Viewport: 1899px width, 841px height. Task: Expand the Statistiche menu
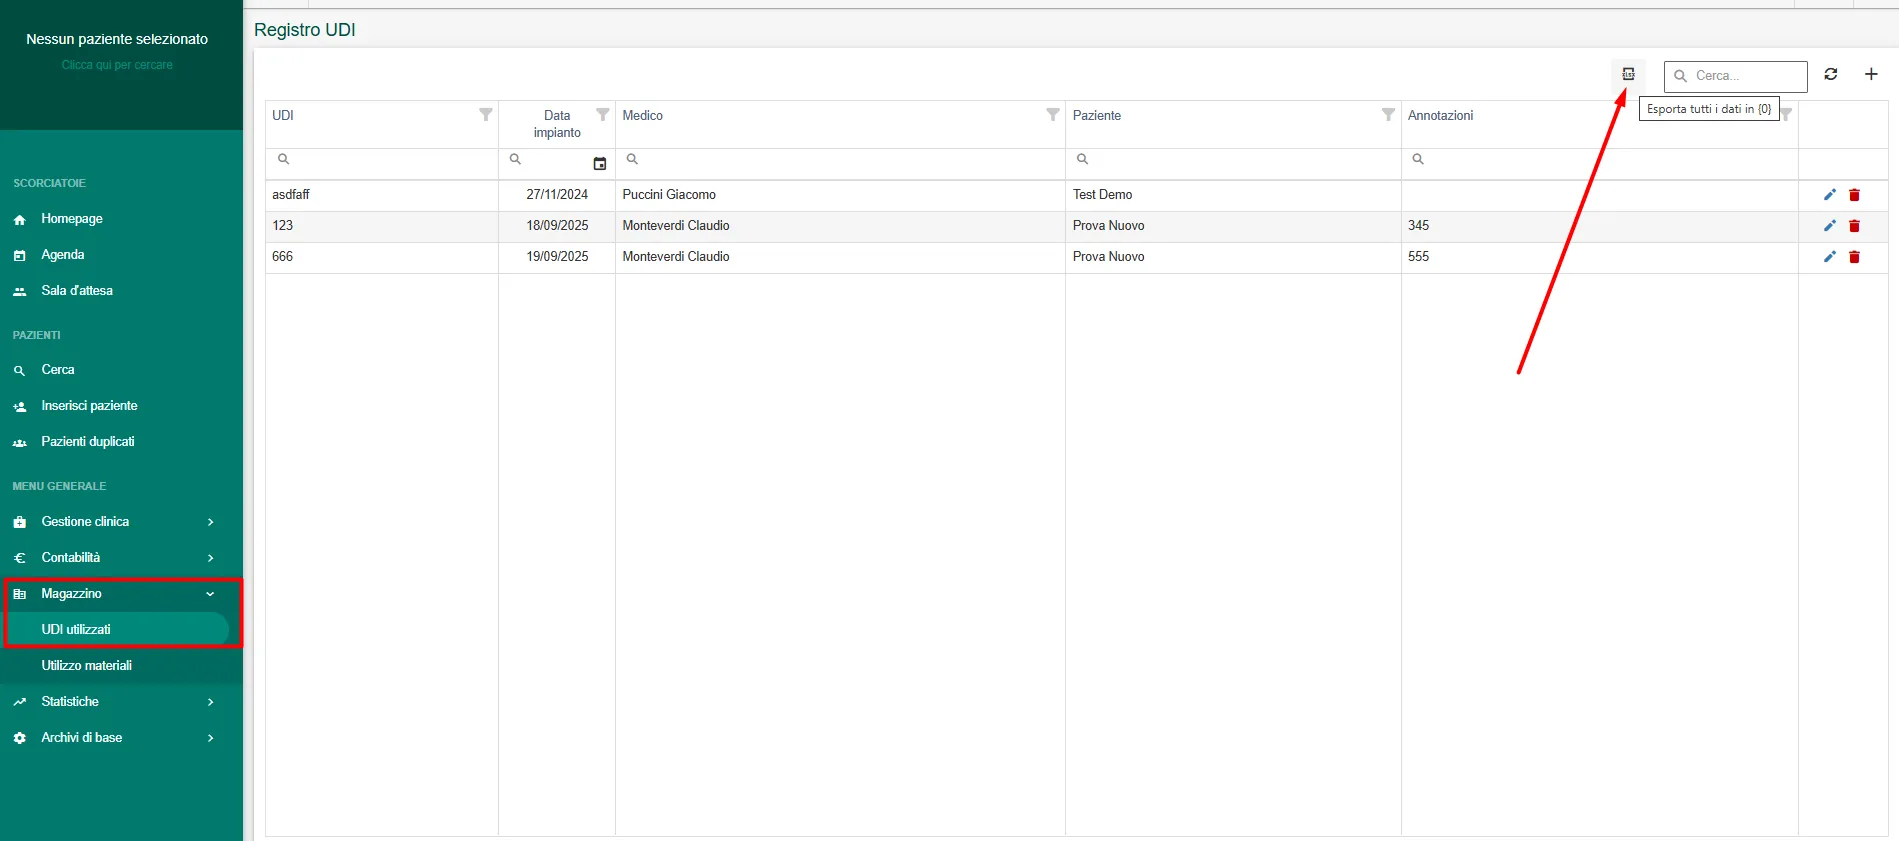120,702
